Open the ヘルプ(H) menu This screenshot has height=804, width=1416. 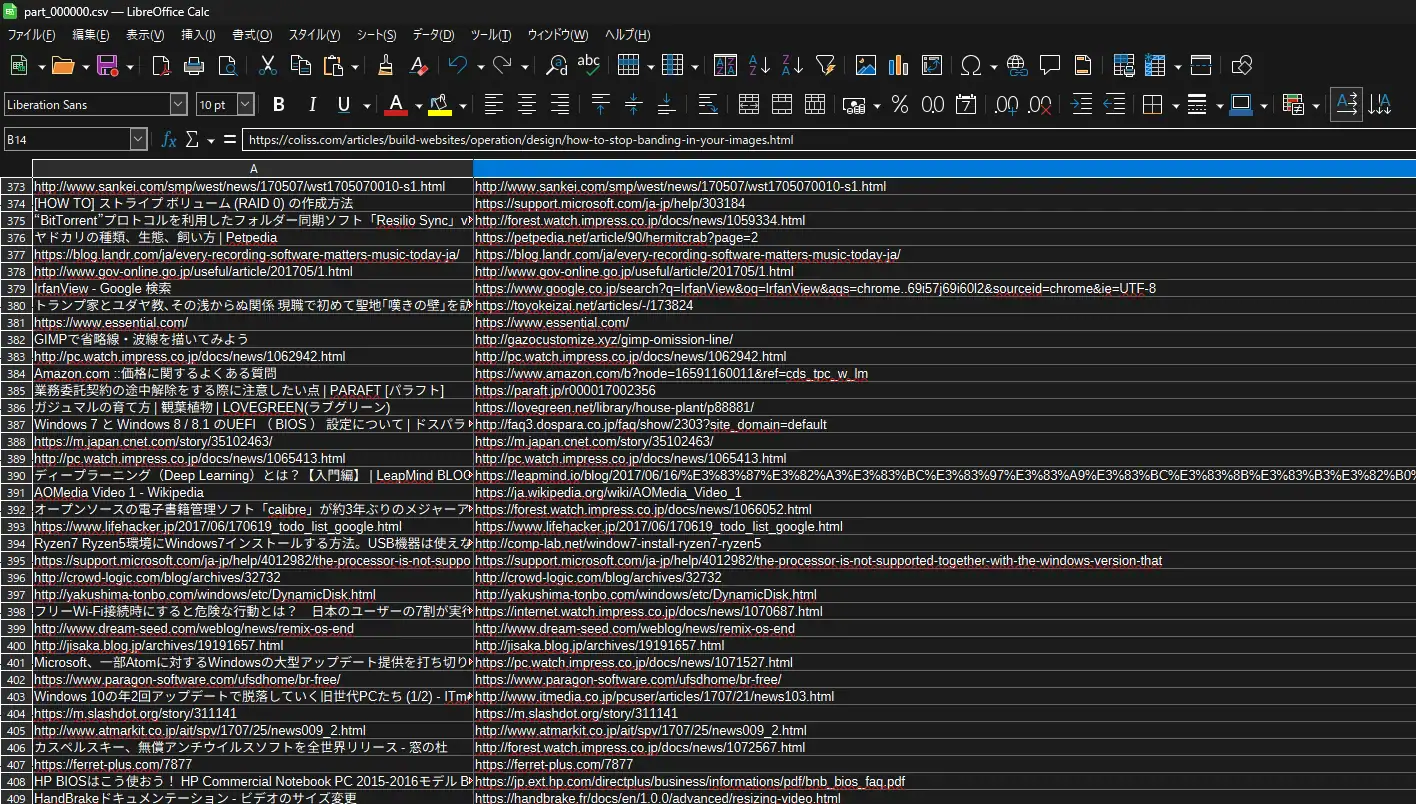click(x=628, y=35)
